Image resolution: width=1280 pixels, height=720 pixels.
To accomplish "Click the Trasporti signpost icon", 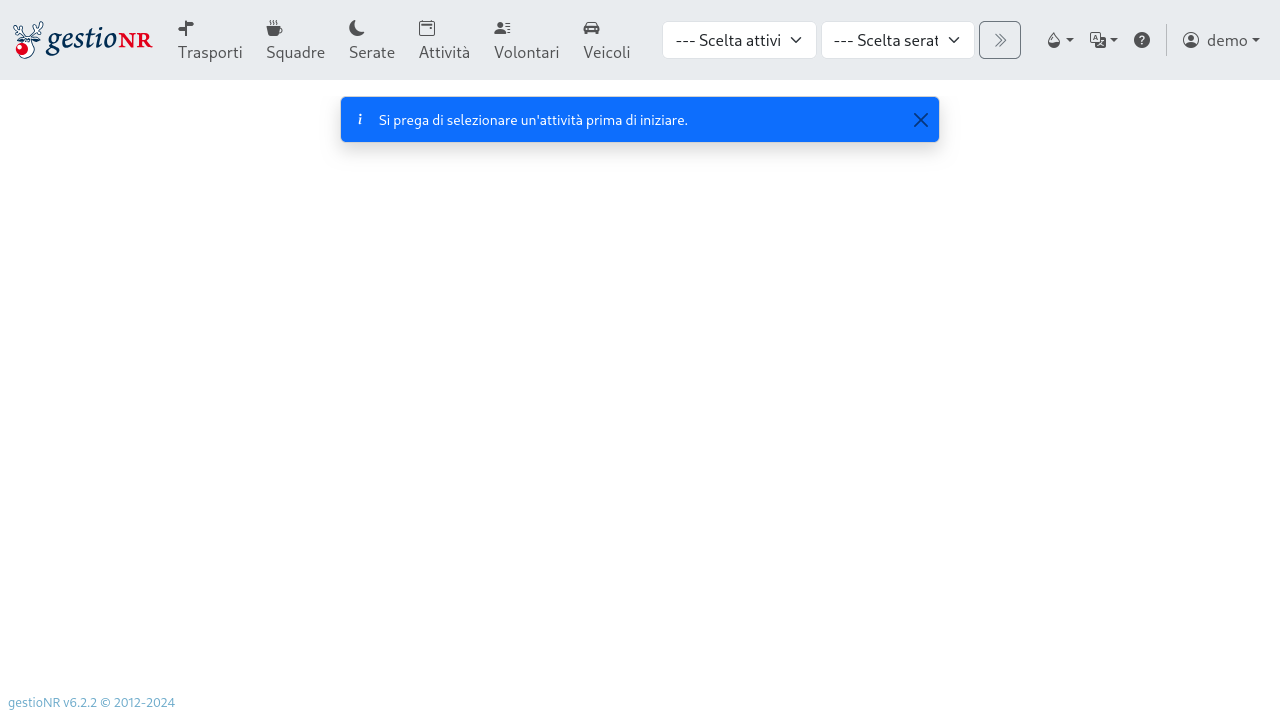I will 186,28.
